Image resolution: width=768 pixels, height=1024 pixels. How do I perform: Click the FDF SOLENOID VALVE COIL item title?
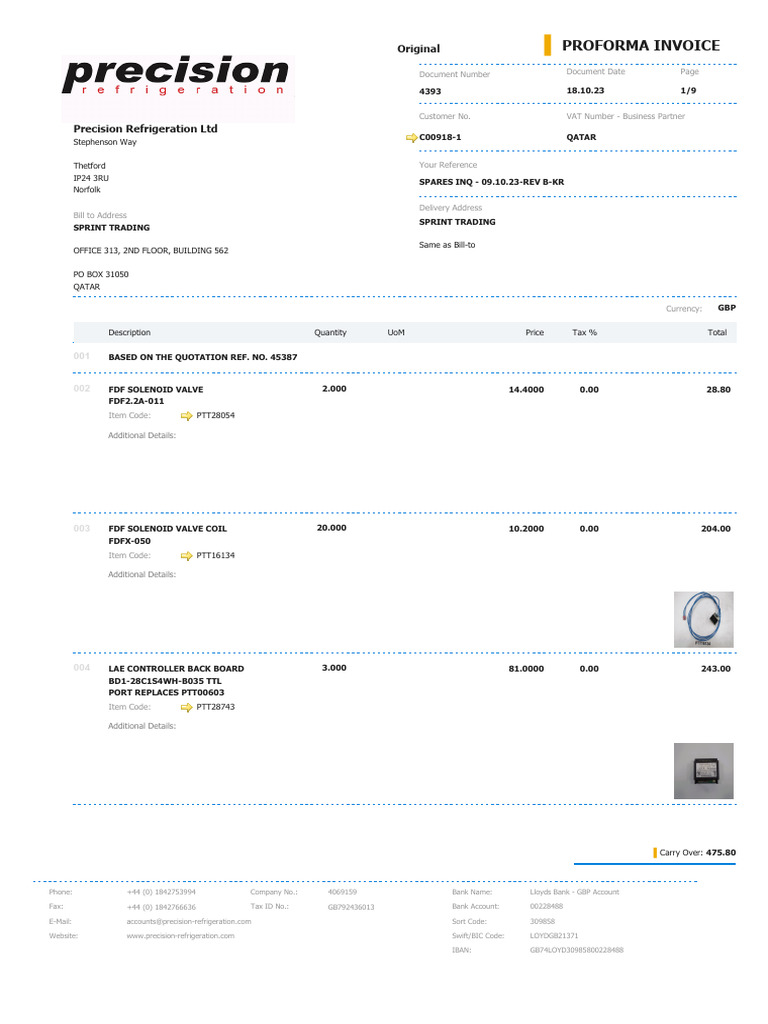point(167,528)
